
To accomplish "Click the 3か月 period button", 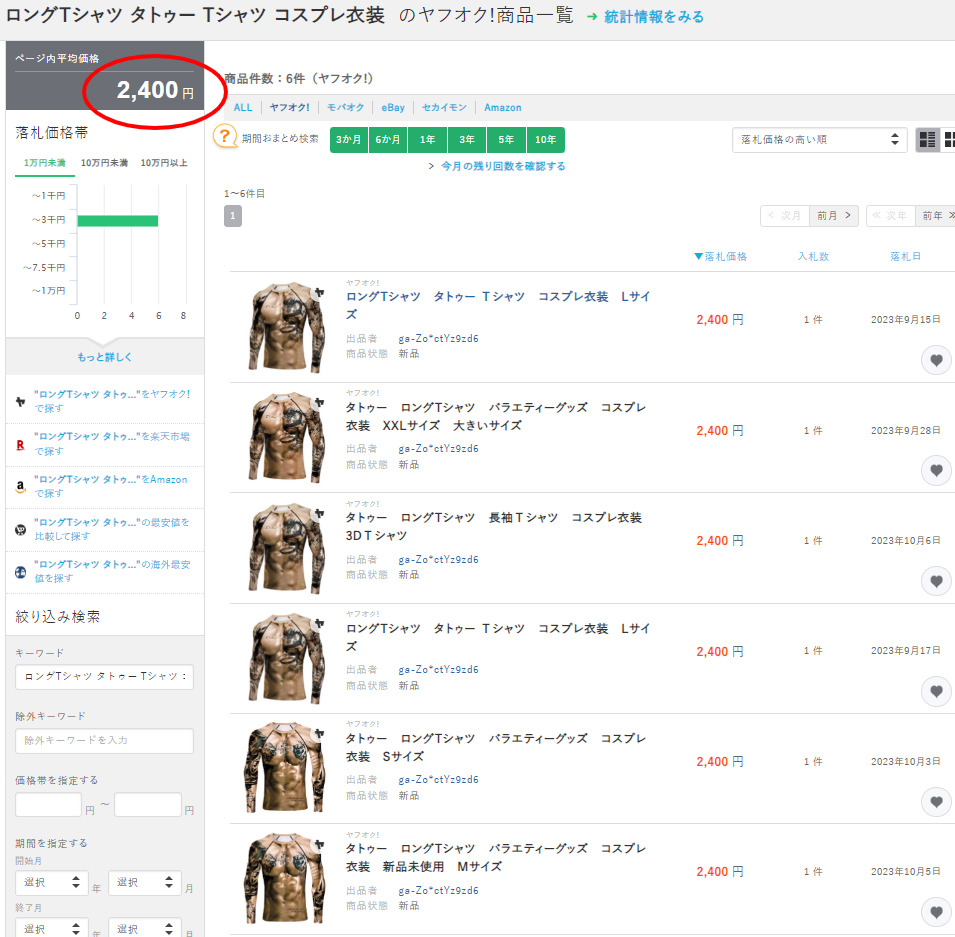I will coord(349,140).
